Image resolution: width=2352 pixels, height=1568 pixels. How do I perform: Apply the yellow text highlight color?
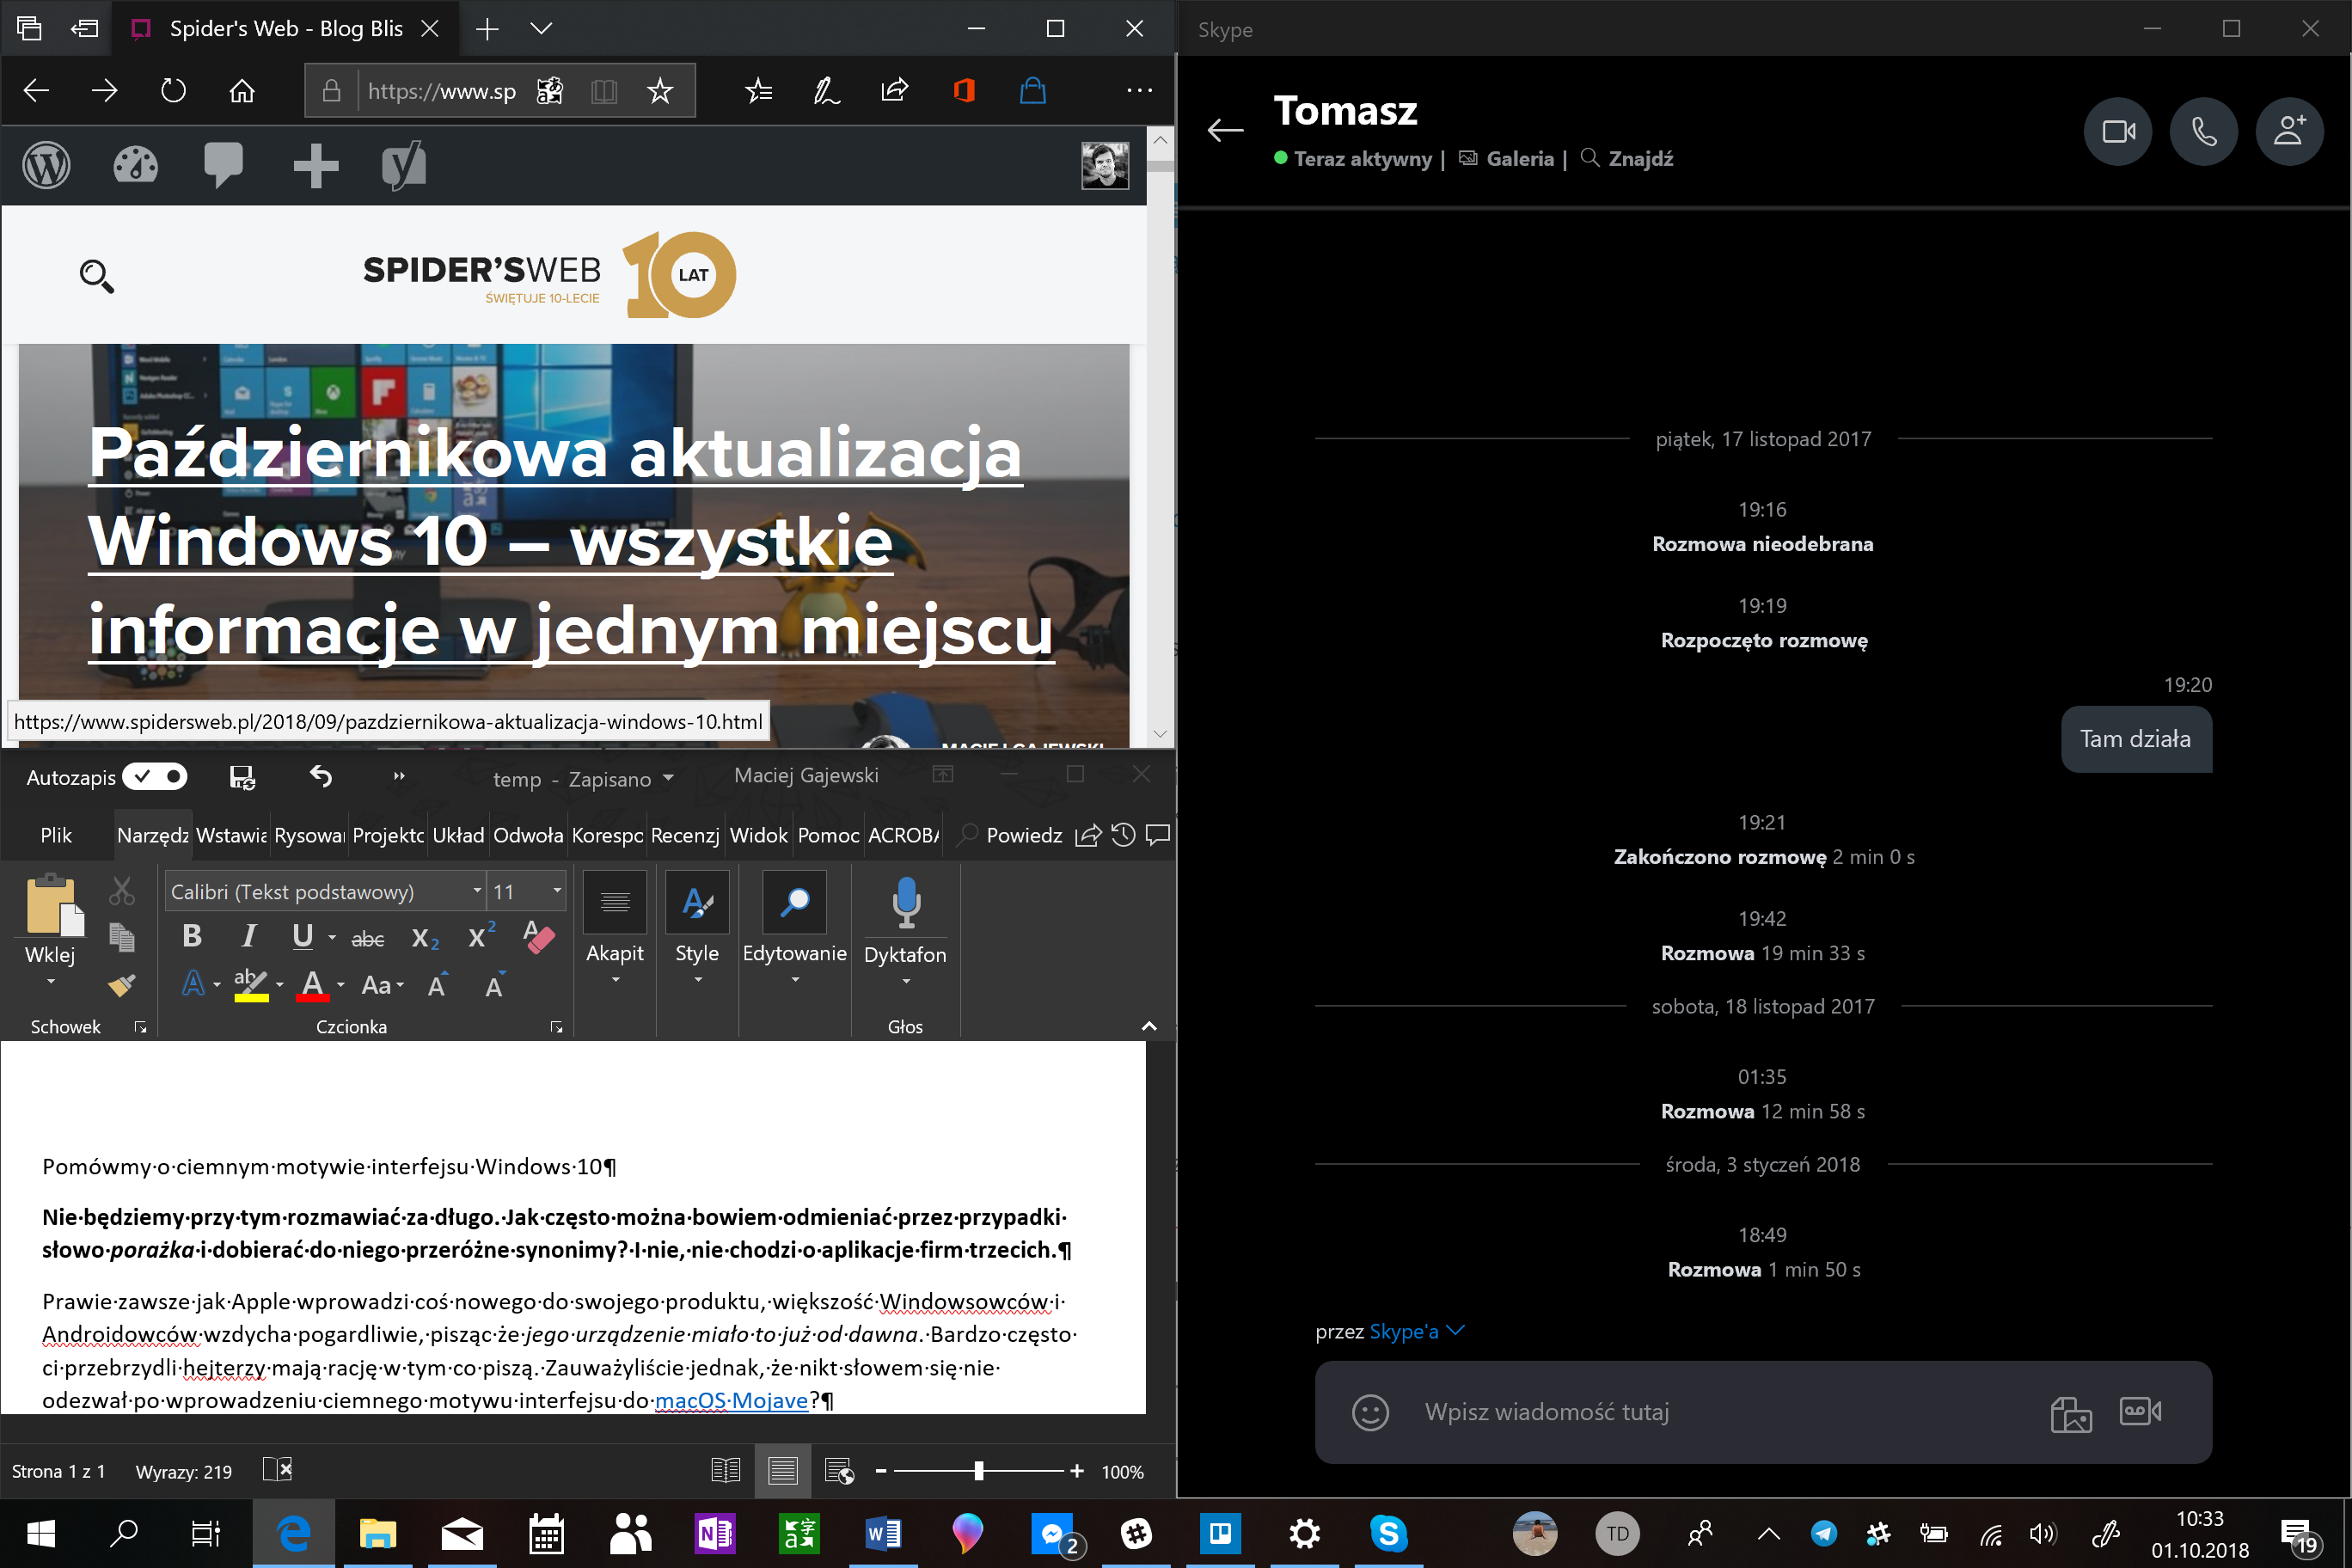tap(250, 986)
